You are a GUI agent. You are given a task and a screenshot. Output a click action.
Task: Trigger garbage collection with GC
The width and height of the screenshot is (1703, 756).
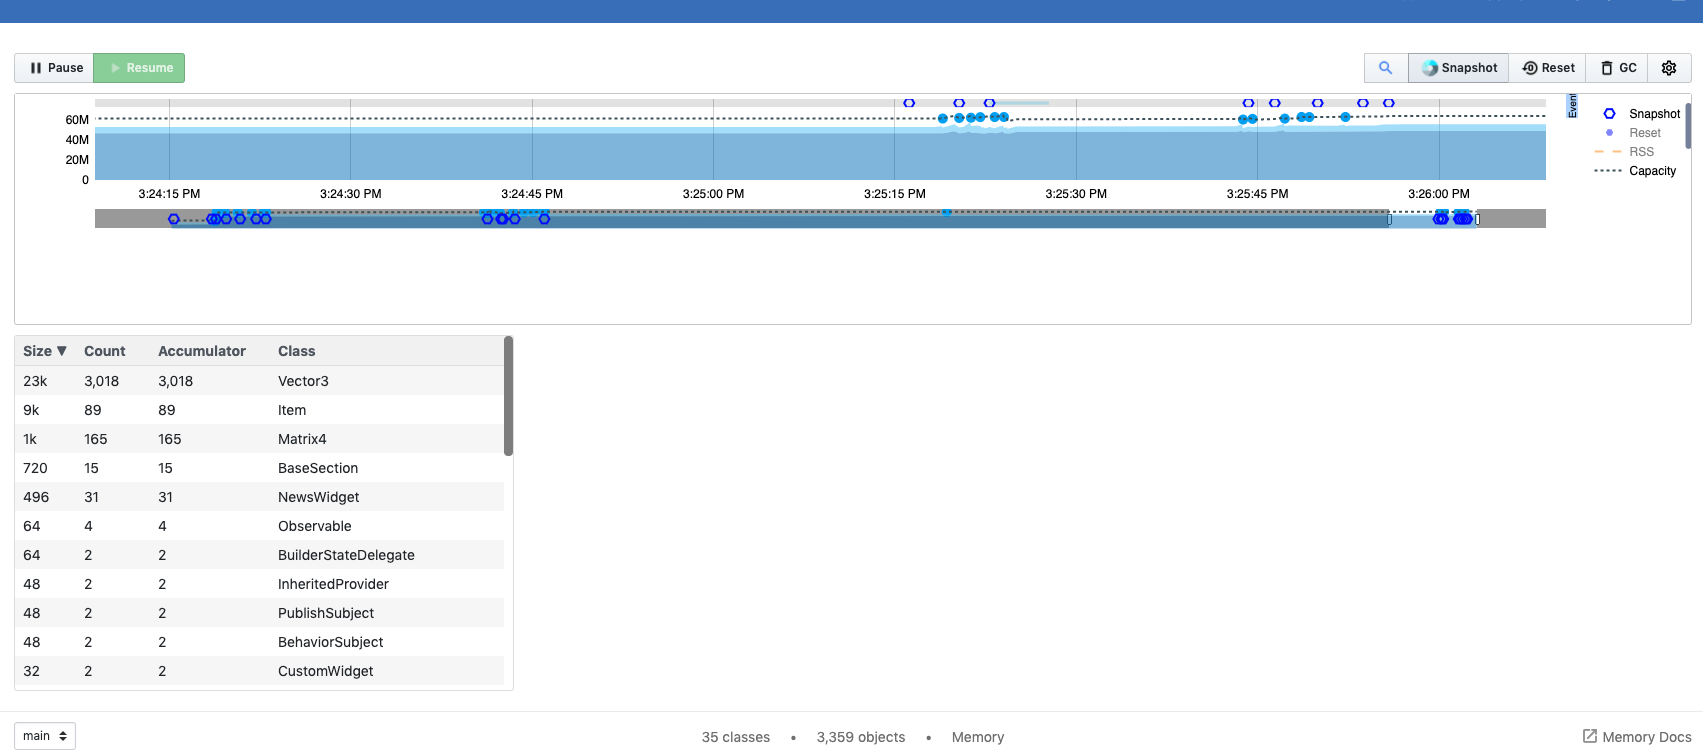point(1618,68)
